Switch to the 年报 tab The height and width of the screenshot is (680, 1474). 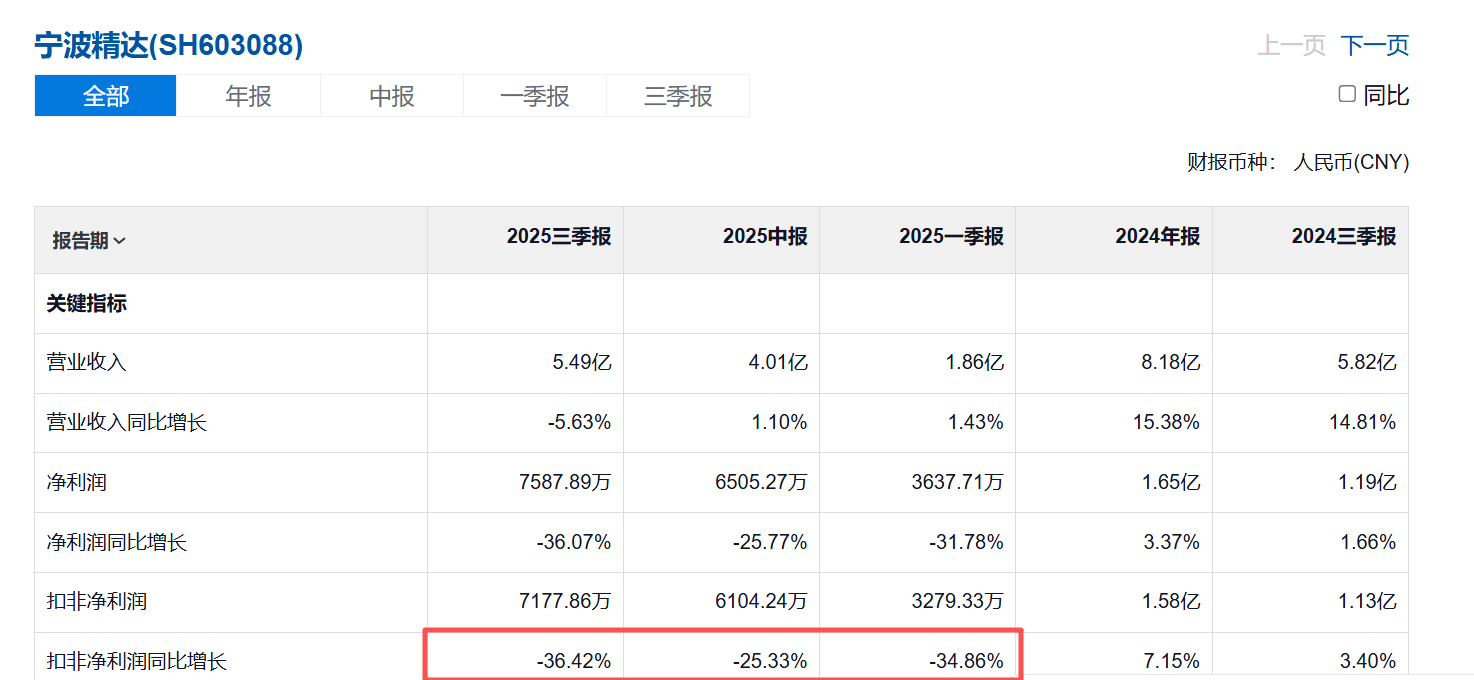click(x=248, y=96)
